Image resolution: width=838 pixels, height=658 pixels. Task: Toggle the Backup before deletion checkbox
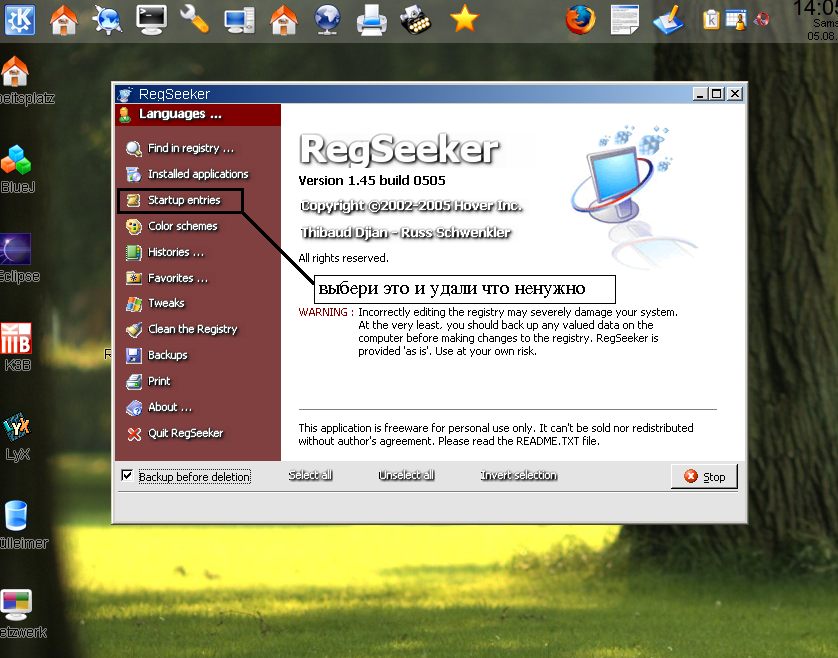[x=126, y=476]
